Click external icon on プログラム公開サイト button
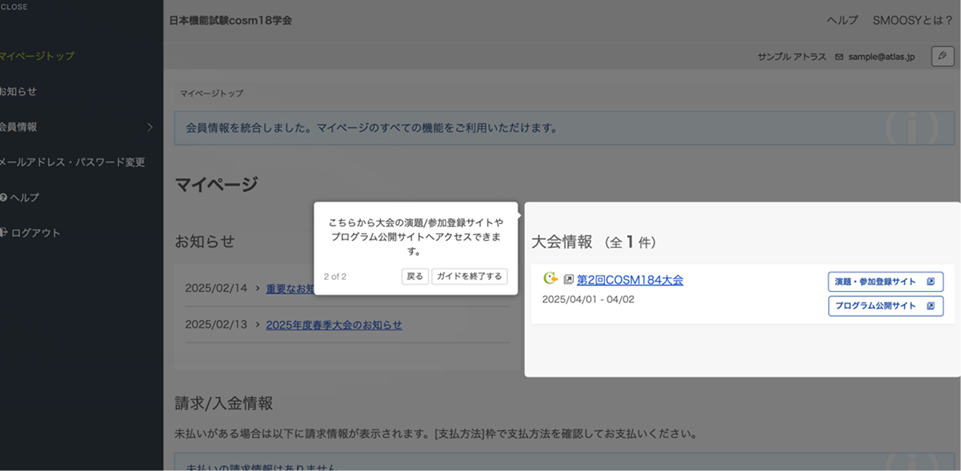The height and width of the screenshot is (471, 961). 931,305
